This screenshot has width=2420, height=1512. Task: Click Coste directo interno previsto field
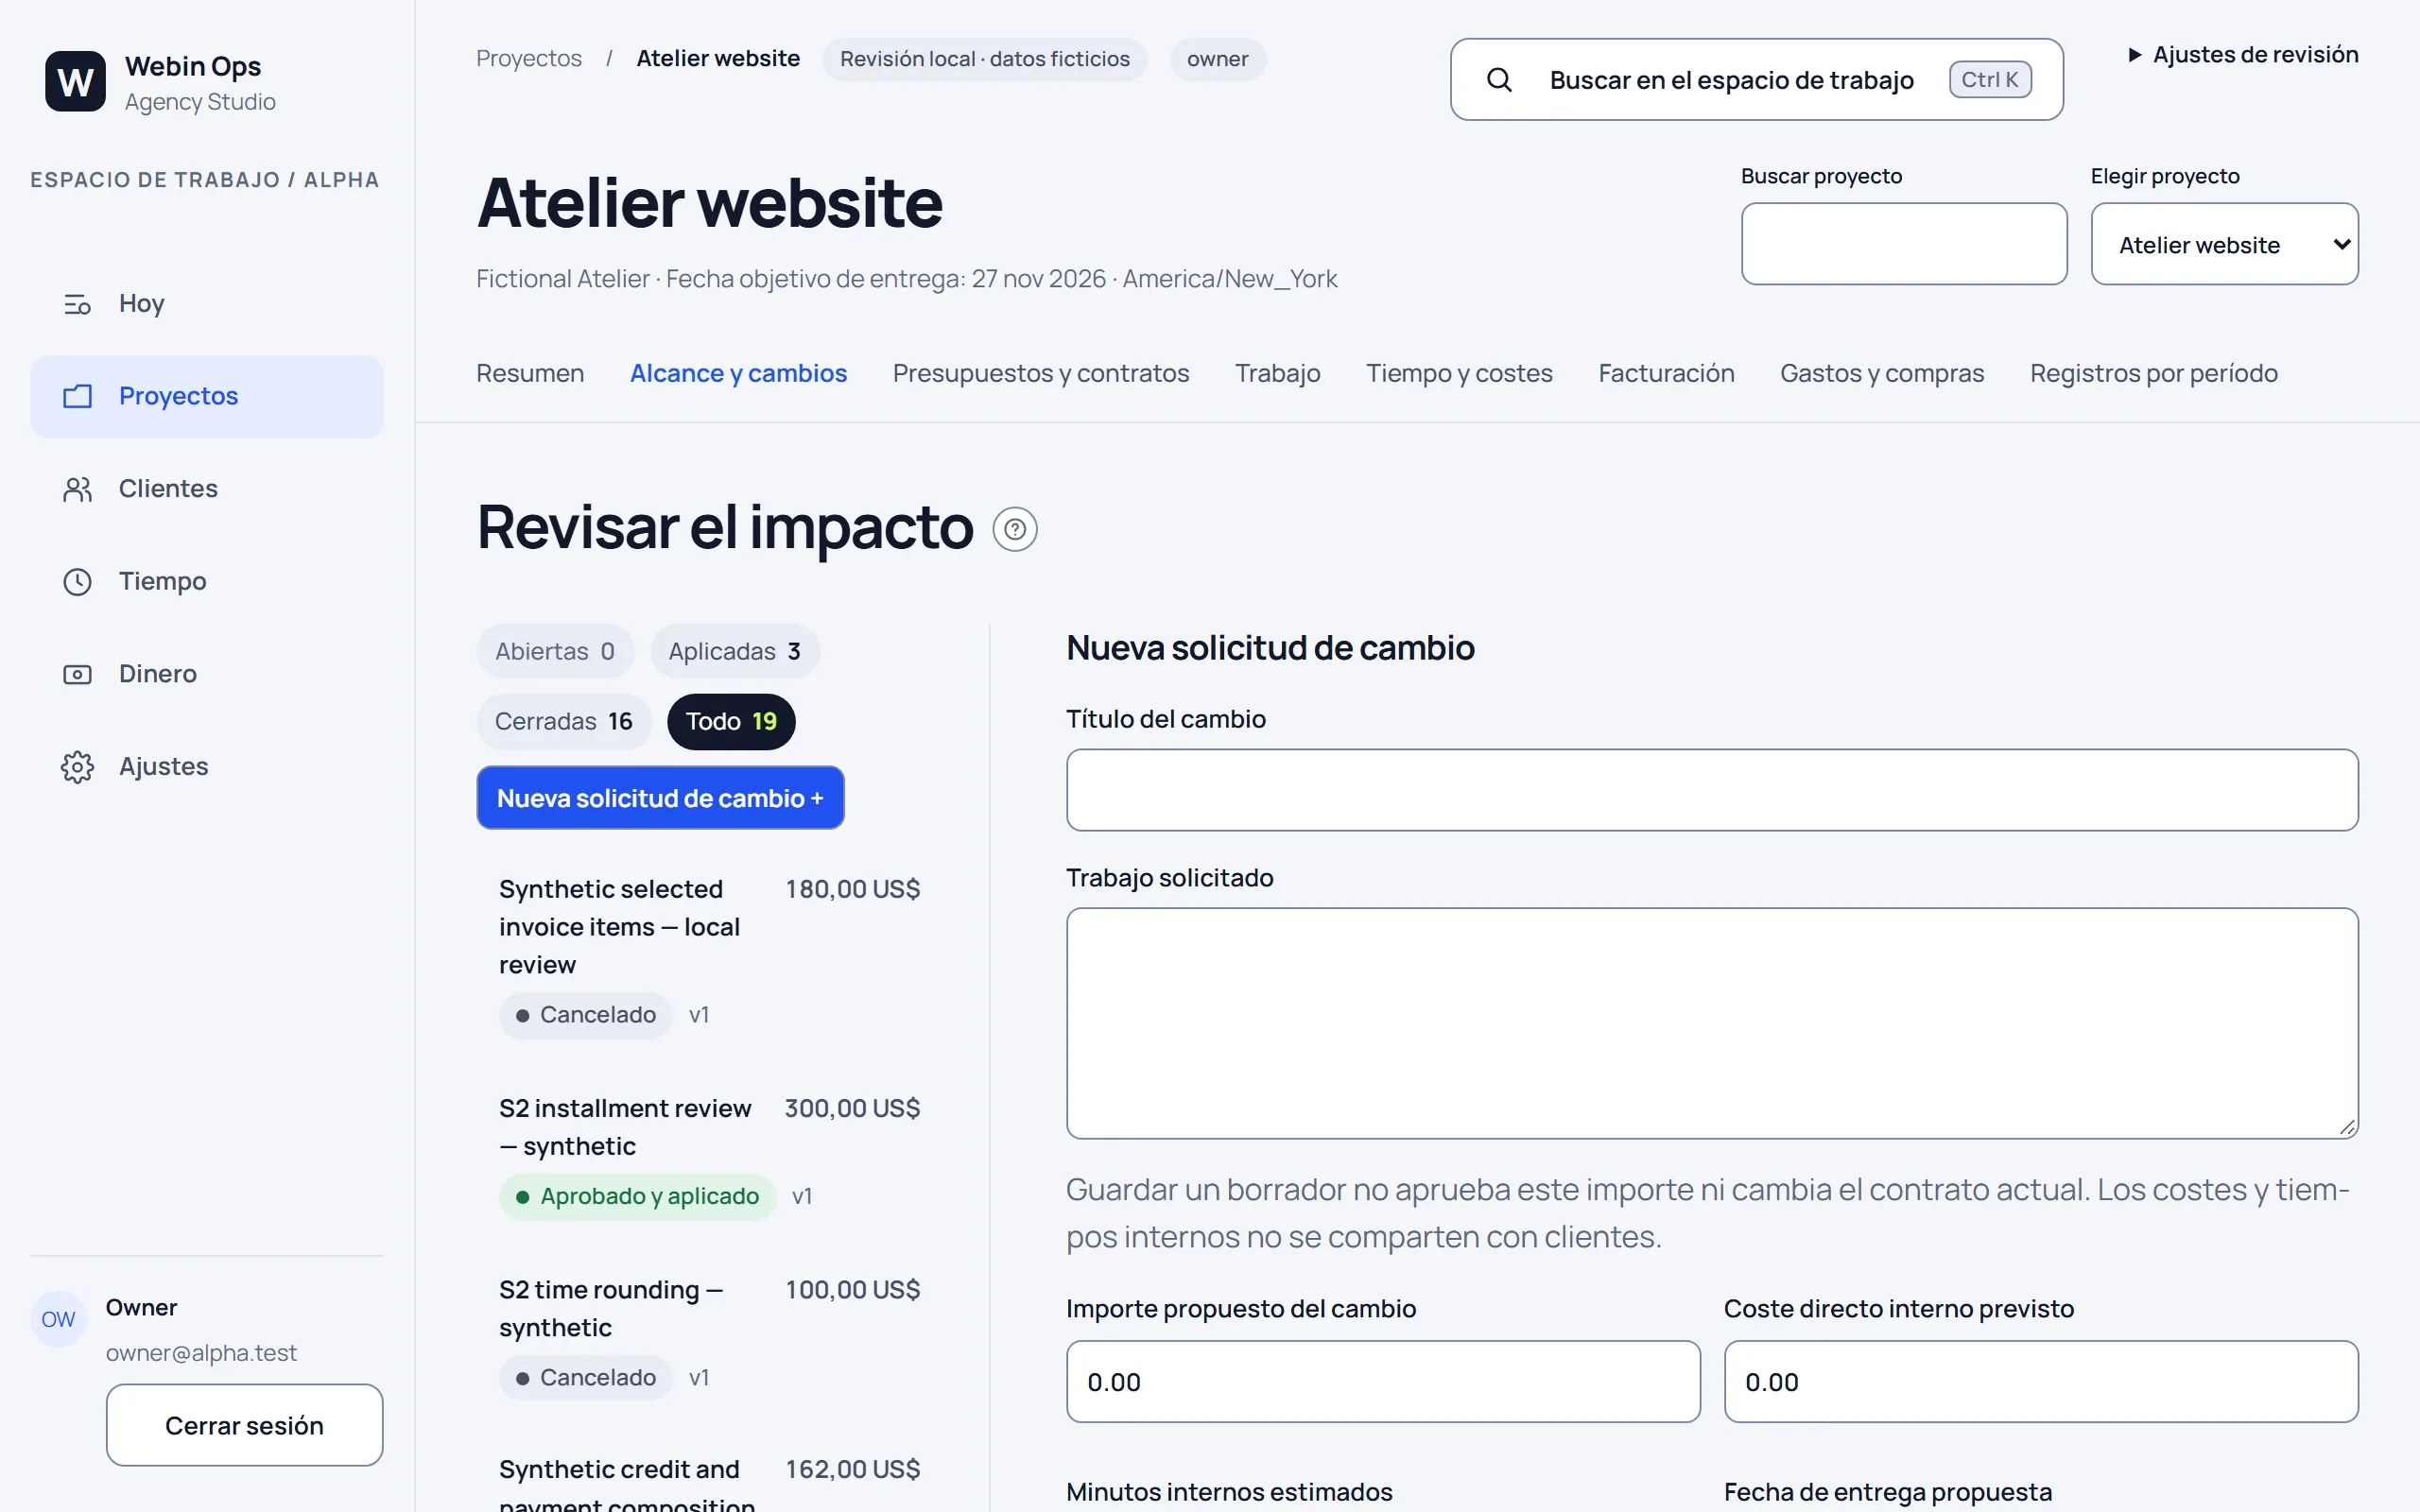[x=2041, y=1381]
